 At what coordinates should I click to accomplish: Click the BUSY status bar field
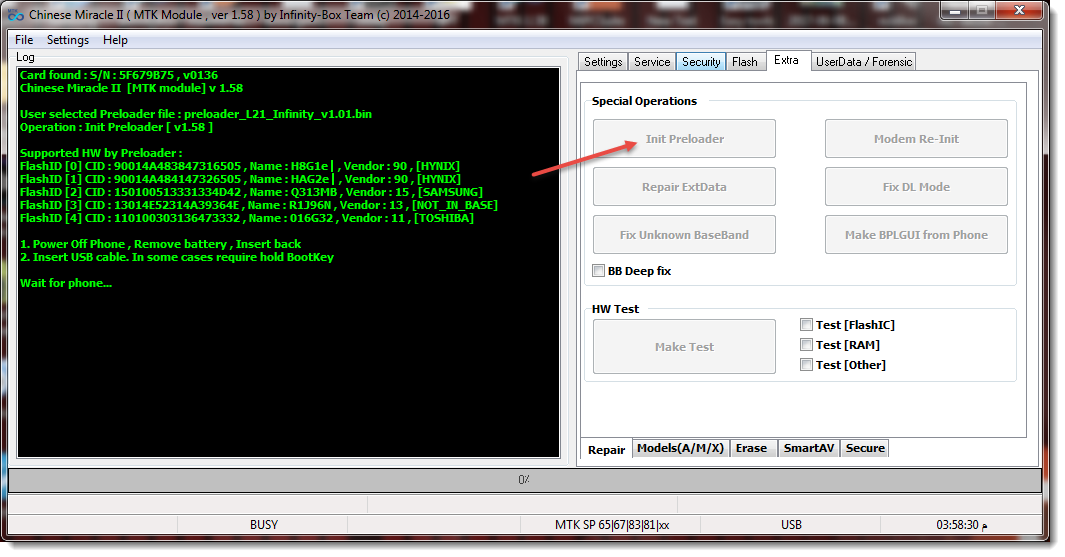(264, 524)
